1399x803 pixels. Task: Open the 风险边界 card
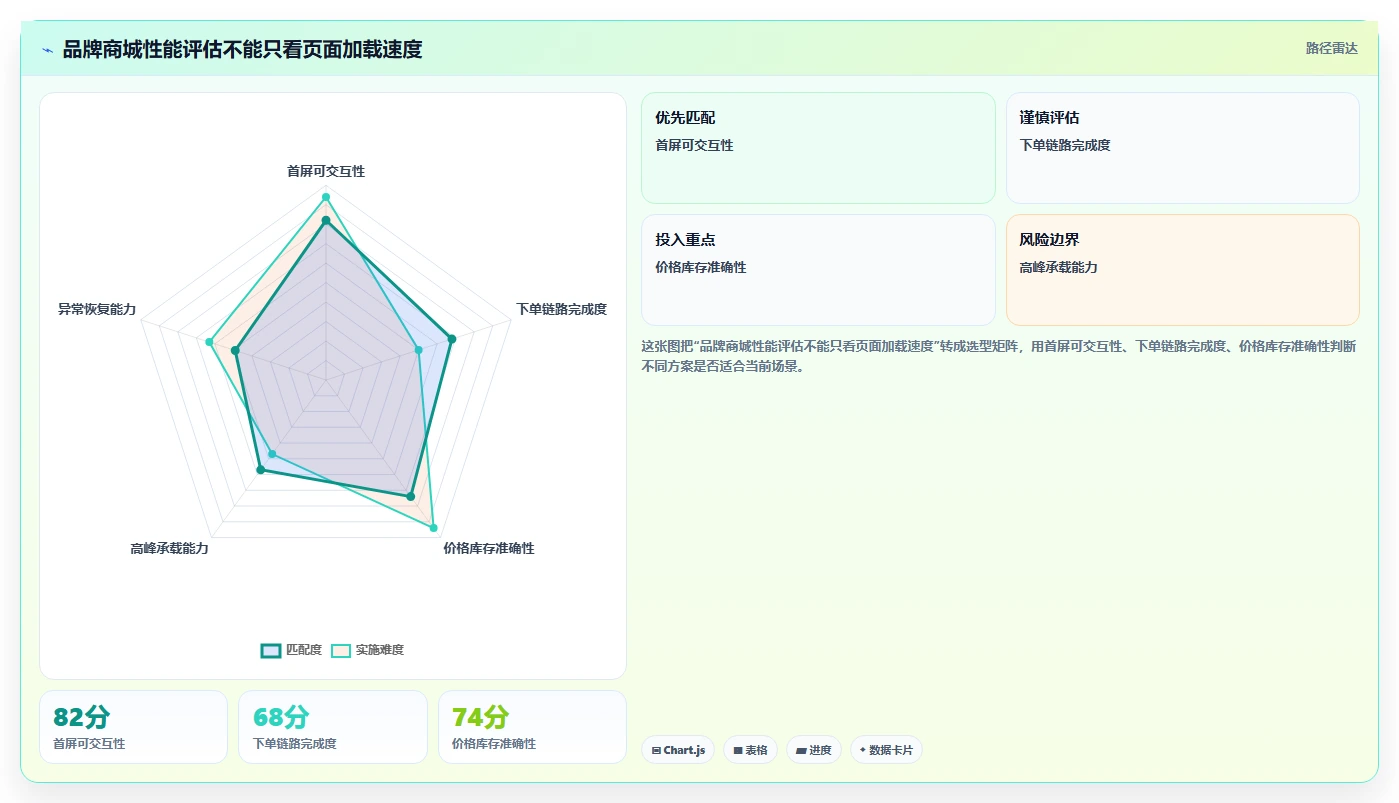coord(1182,270)
